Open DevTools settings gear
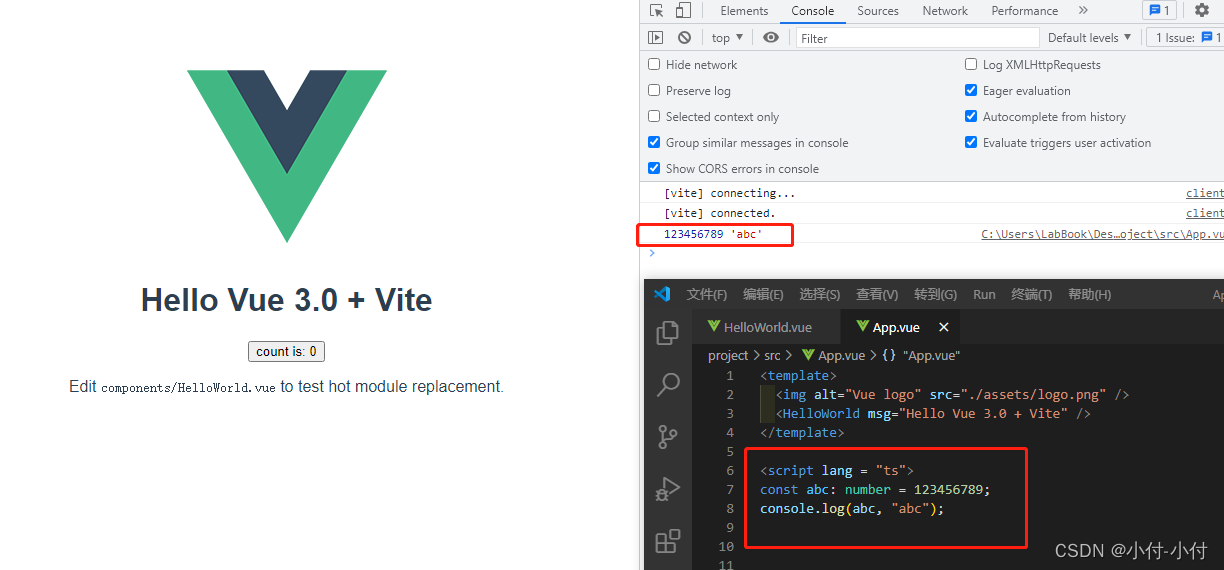1224x570 pixels. point(1202,11)
